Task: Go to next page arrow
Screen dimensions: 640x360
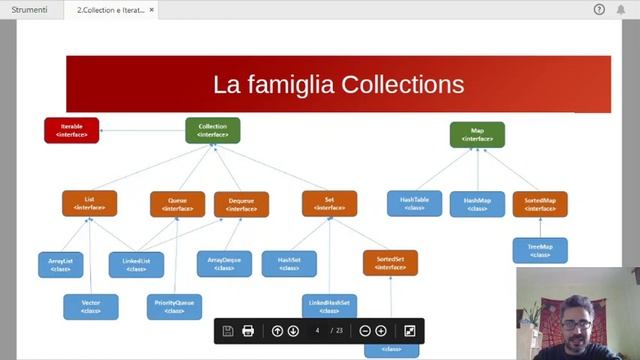Action: (x=293, y=331)
